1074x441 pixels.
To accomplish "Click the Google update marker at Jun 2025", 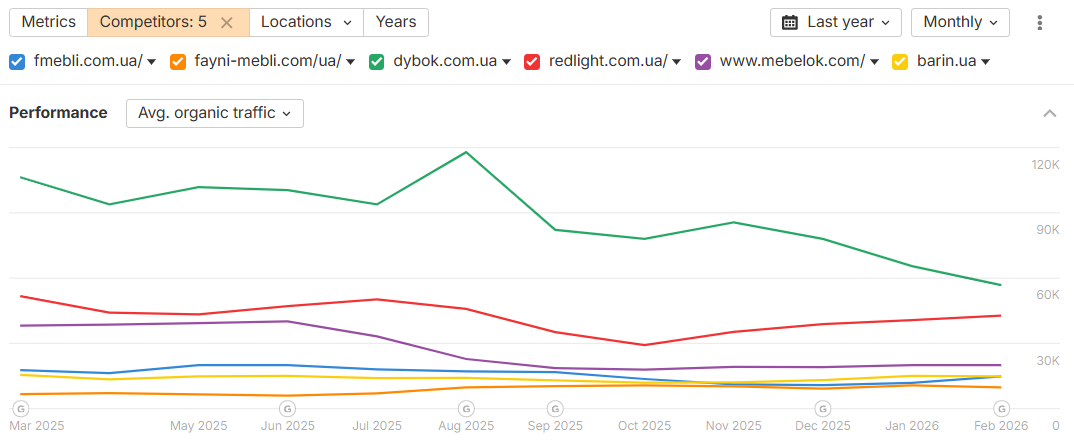I will click(x=287, y=408).
